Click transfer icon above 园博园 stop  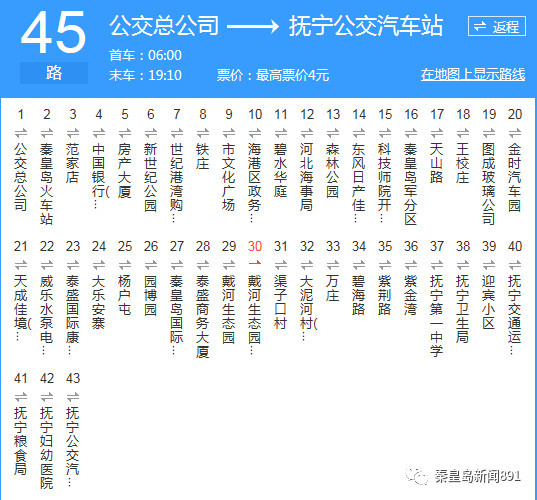[151, 265]
